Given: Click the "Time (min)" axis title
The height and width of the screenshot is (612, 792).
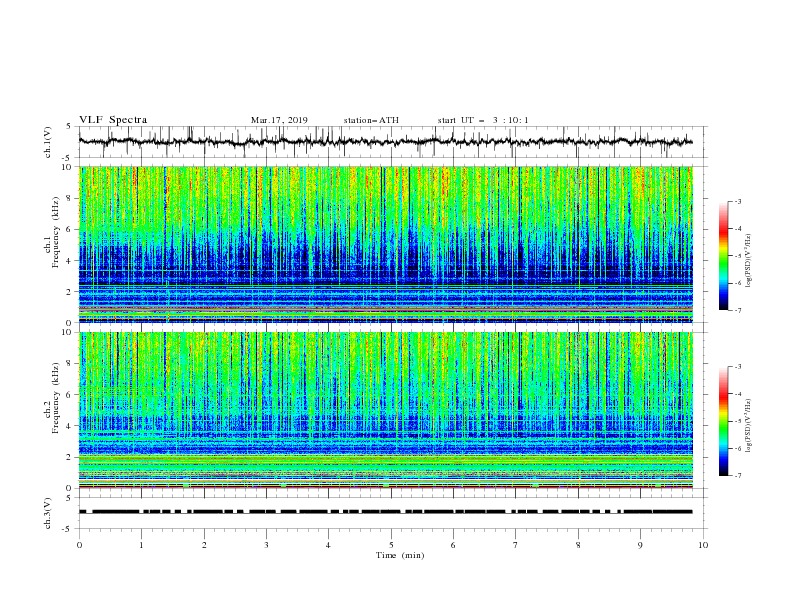Looking at the screenshot, I should pos(400,555).
